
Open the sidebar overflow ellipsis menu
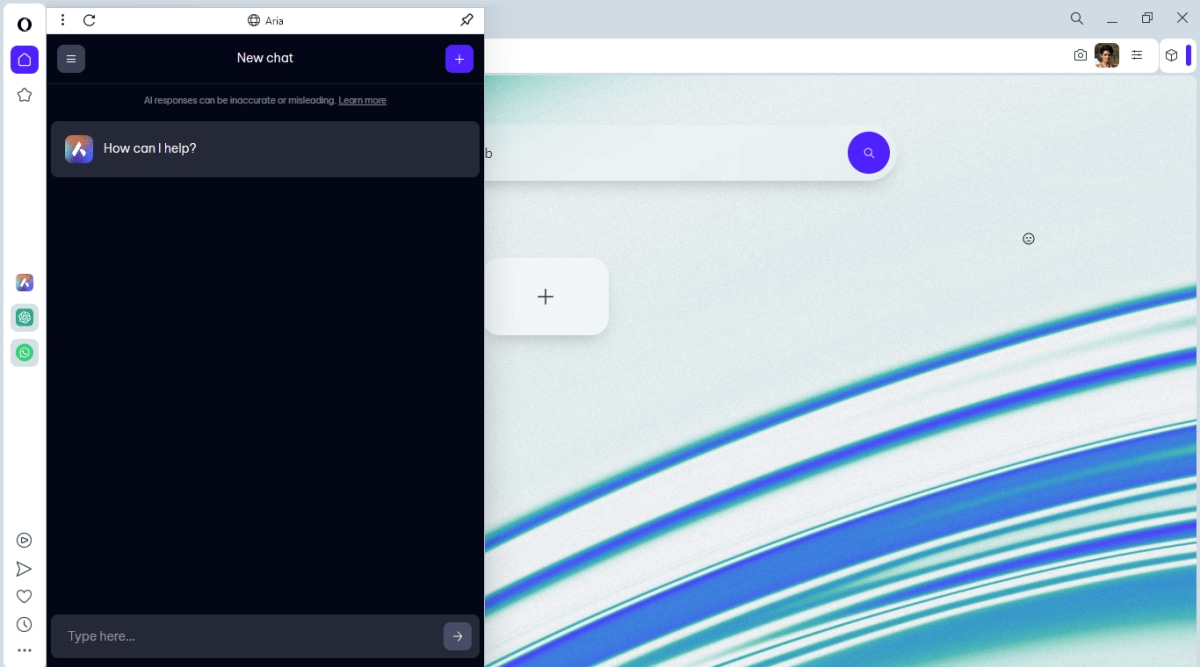pos(24,650)
